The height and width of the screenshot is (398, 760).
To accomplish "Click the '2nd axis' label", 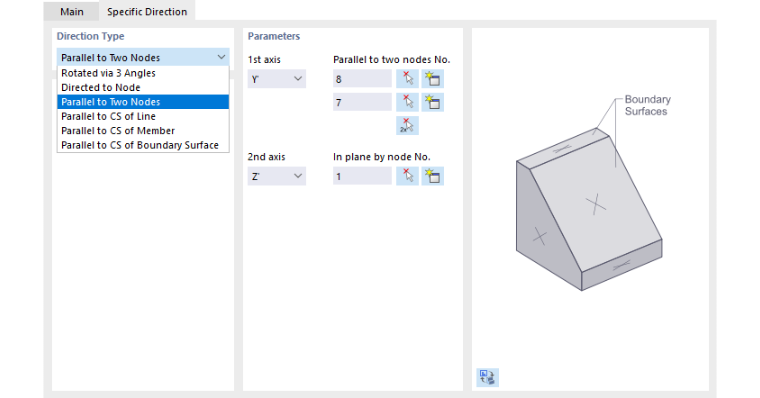I will [267, 157].
